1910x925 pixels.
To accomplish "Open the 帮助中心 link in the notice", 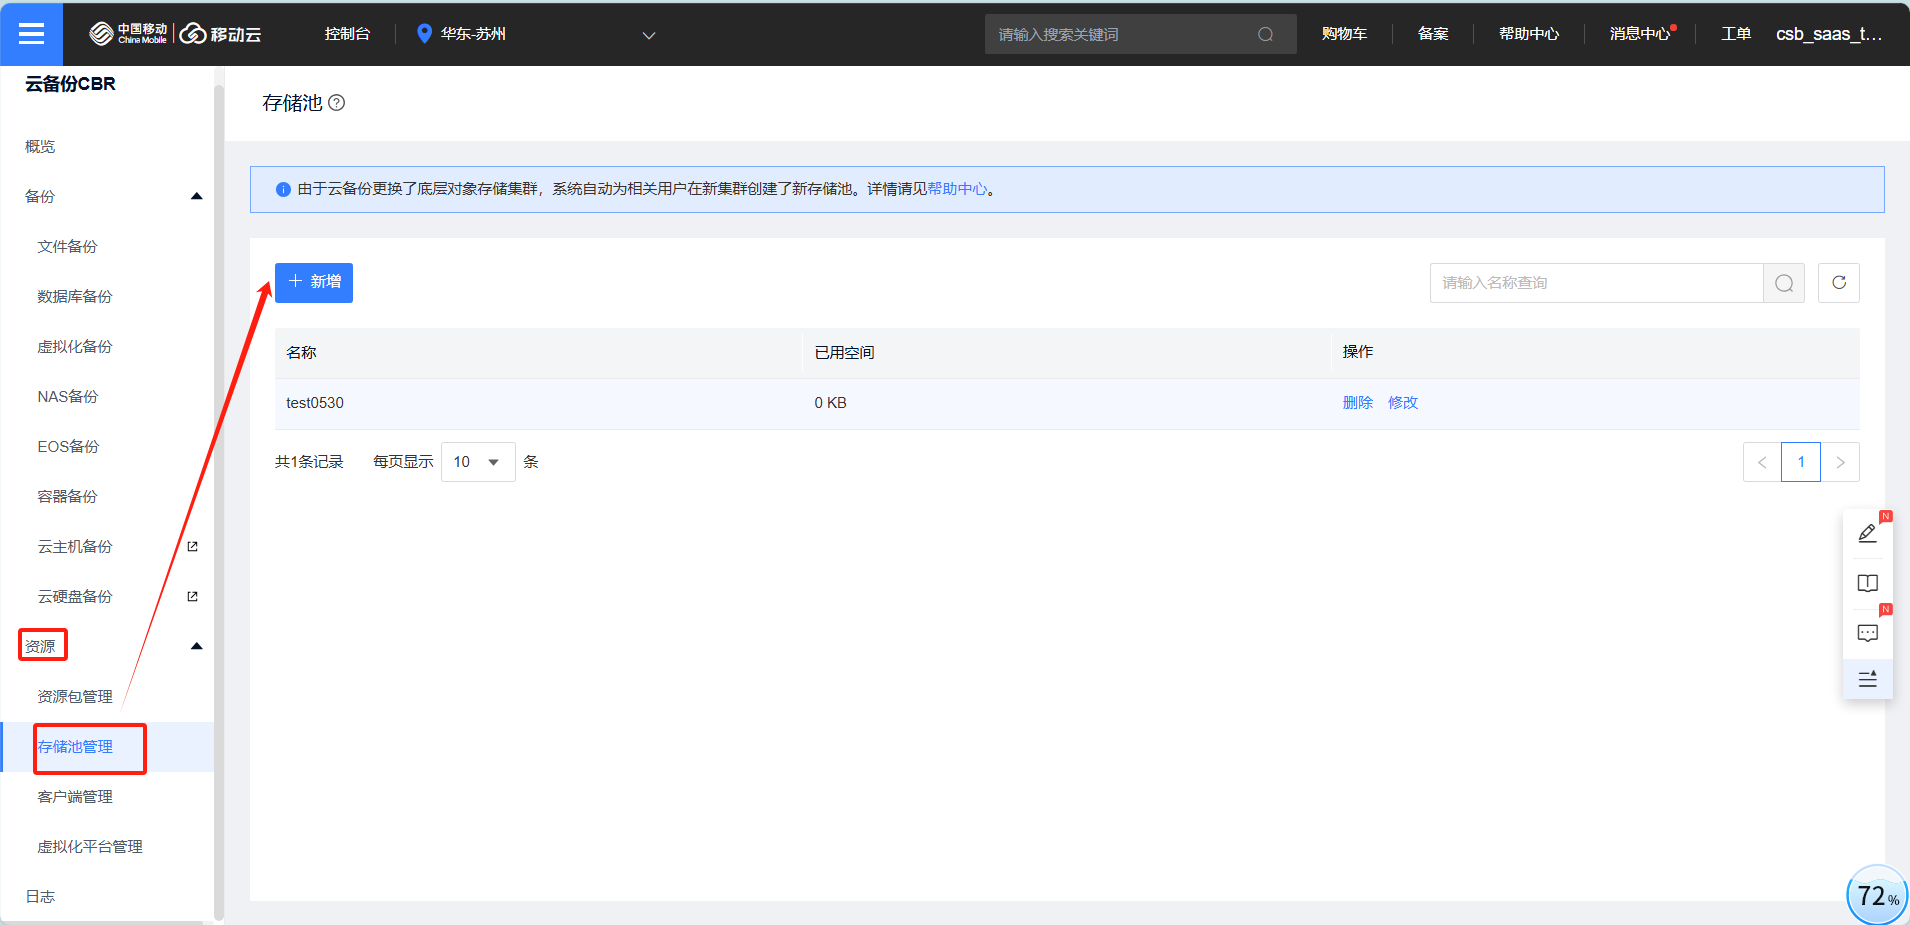I will [x=957, y=189].
